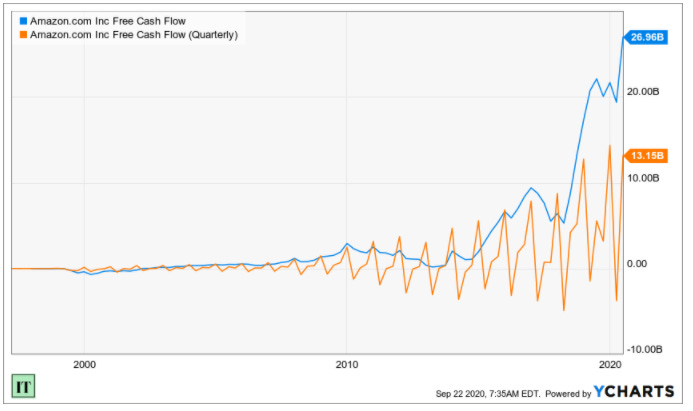The image size is (693, 411).
Task: Click the 10.00B y-axis label
Action: coord(643,178)
